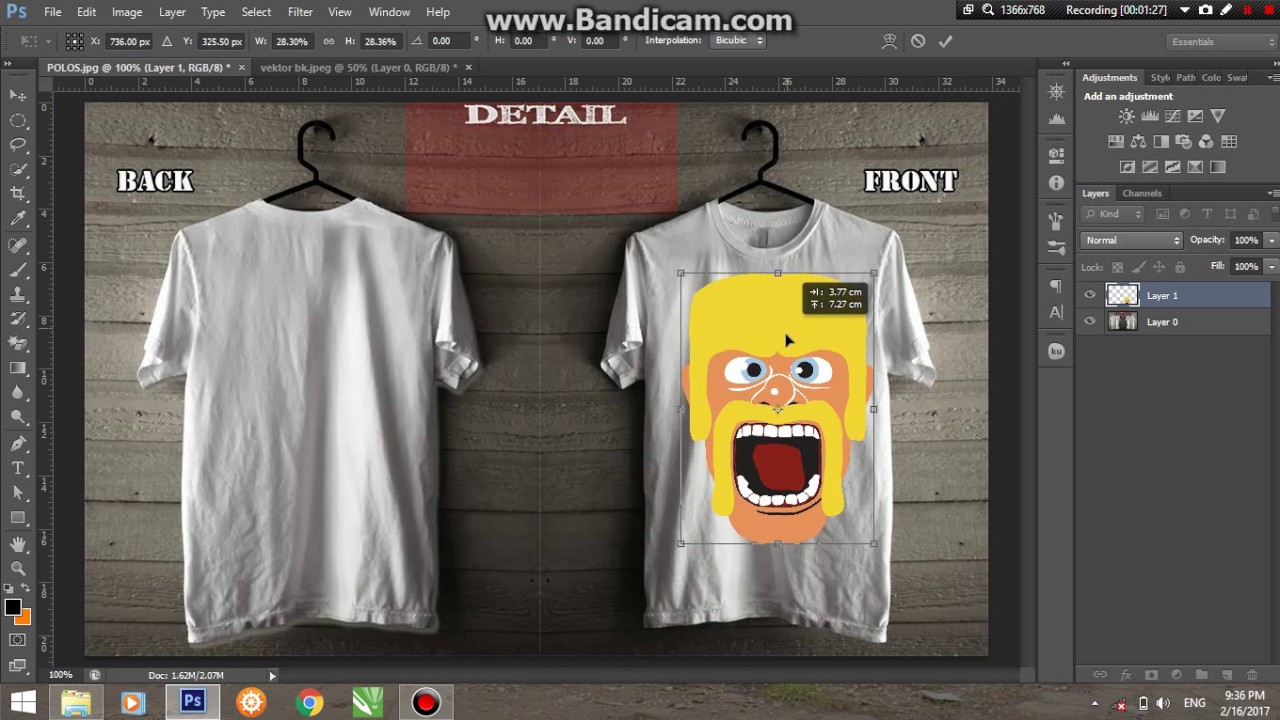Open the Essentials workspace dropdown
This screenshot has width=1280, height=720.
[x=1222, y=42]
